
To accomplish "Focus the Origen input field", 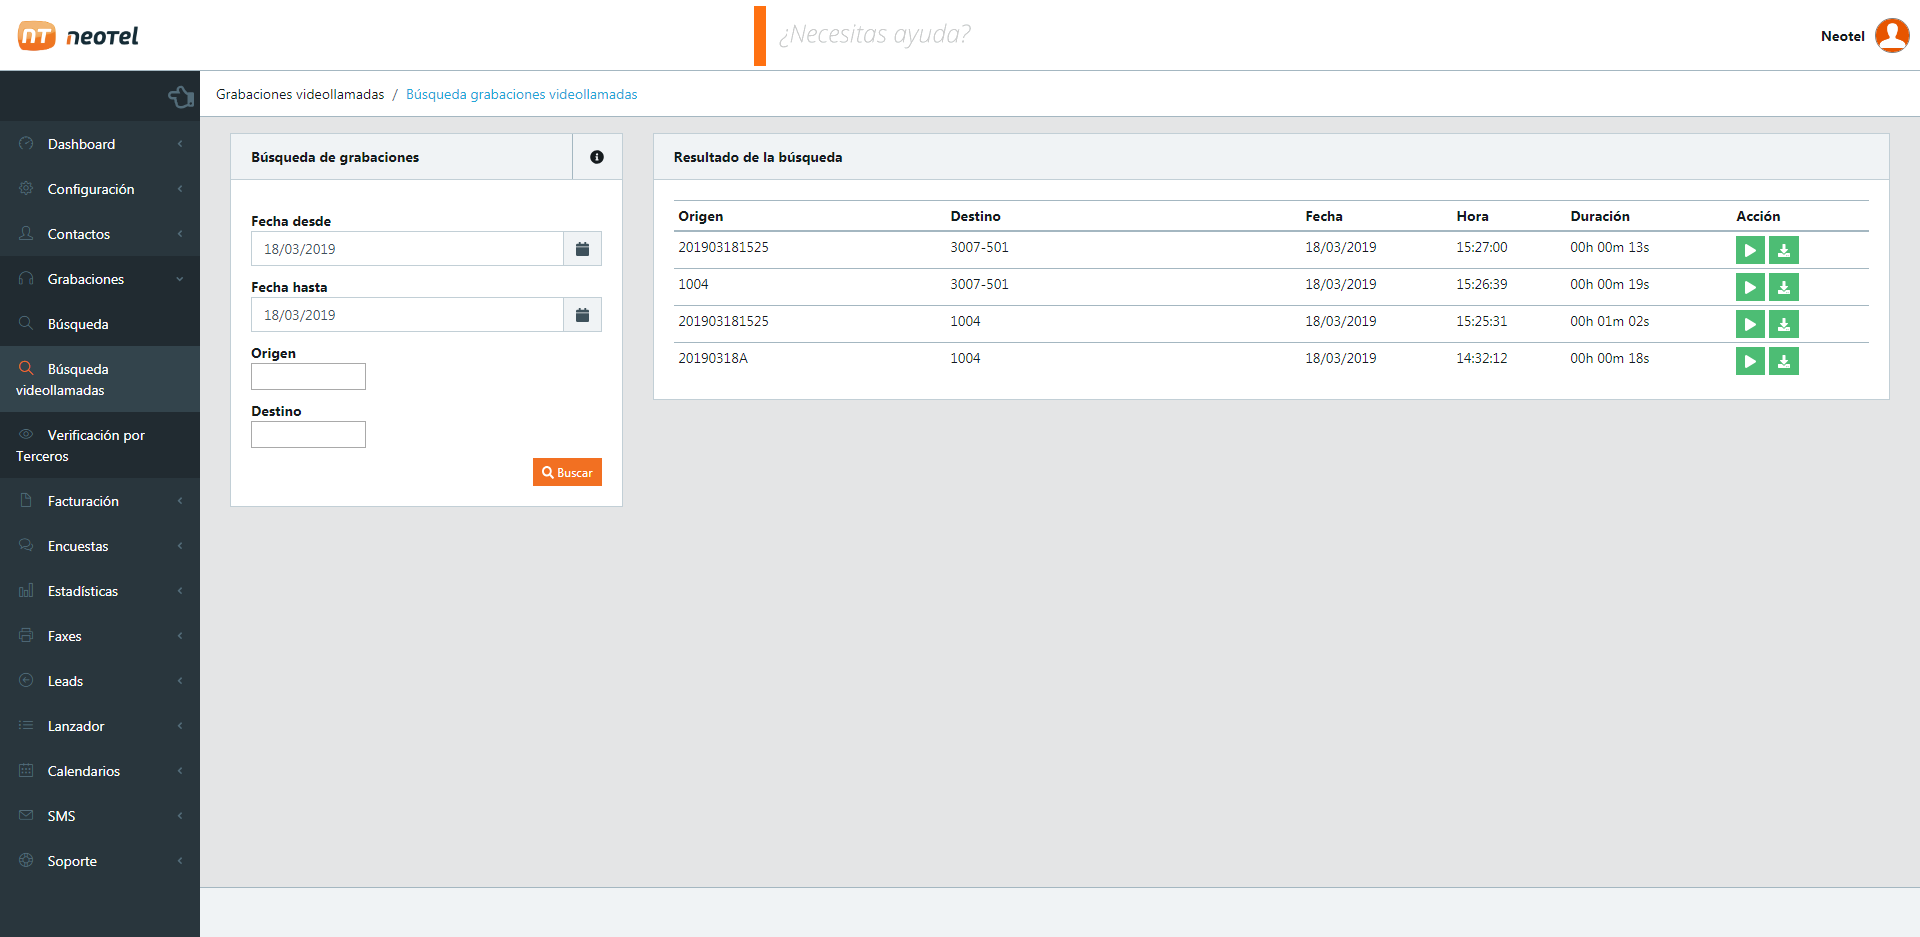I will click(x=308, y=377).
